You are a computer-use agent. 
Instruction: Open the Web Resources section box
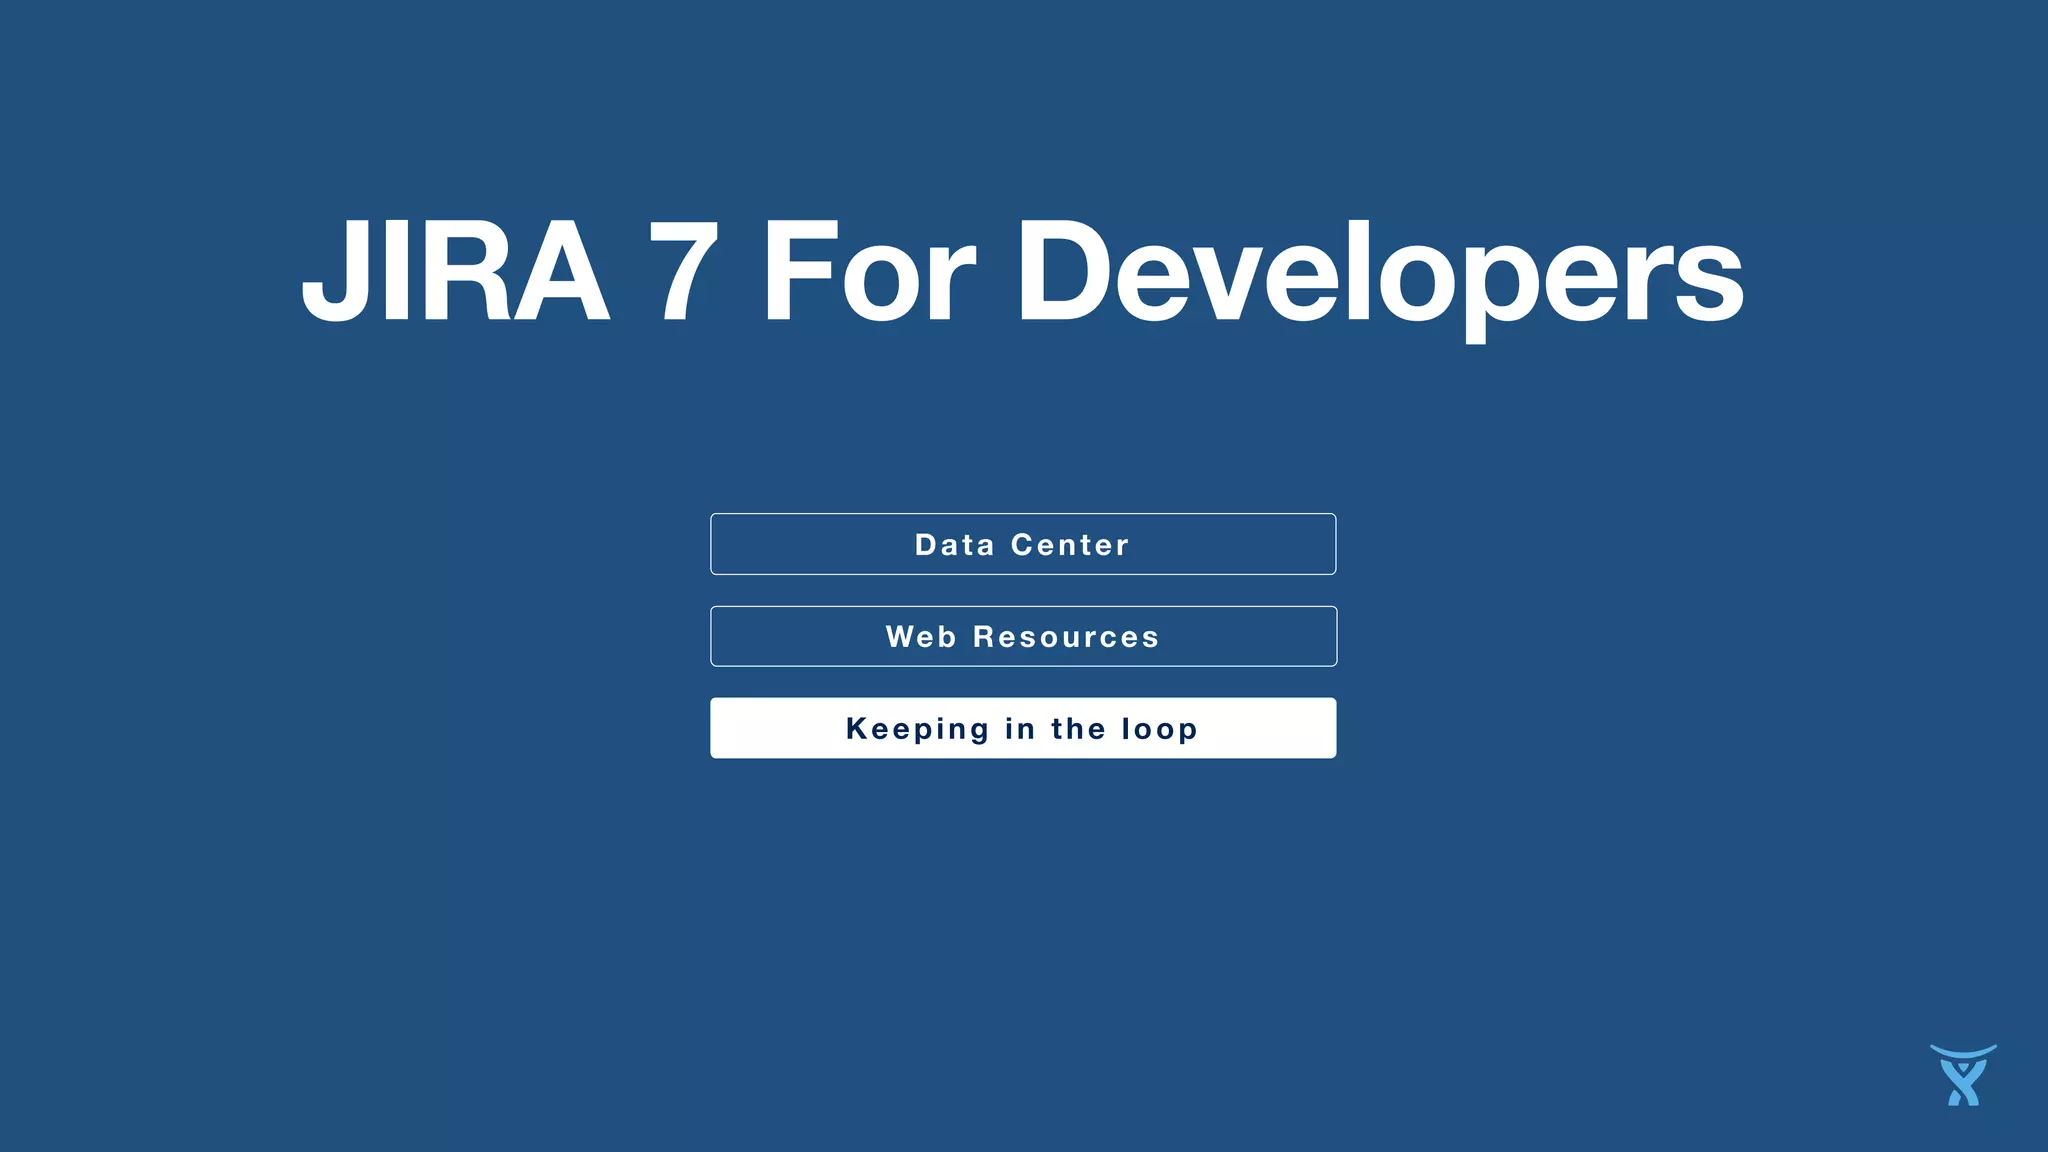coord(1023,636)
